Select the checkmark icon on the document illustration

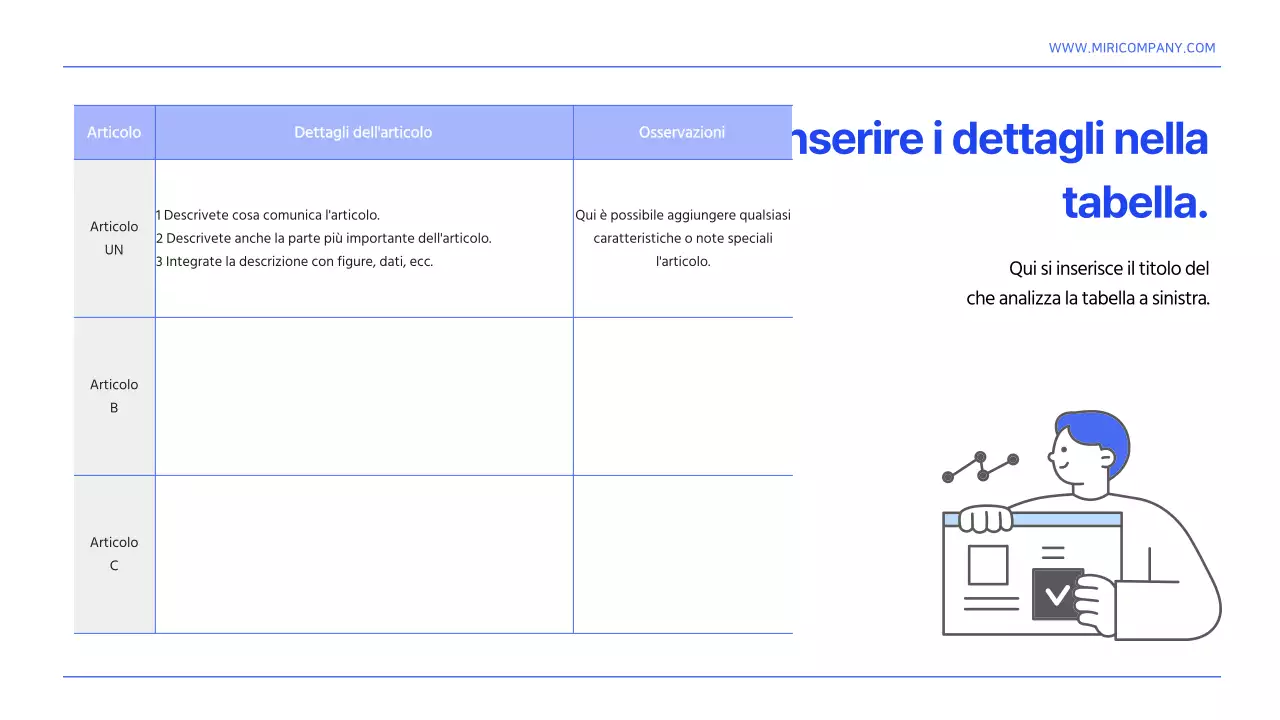tap(1056, 594)
